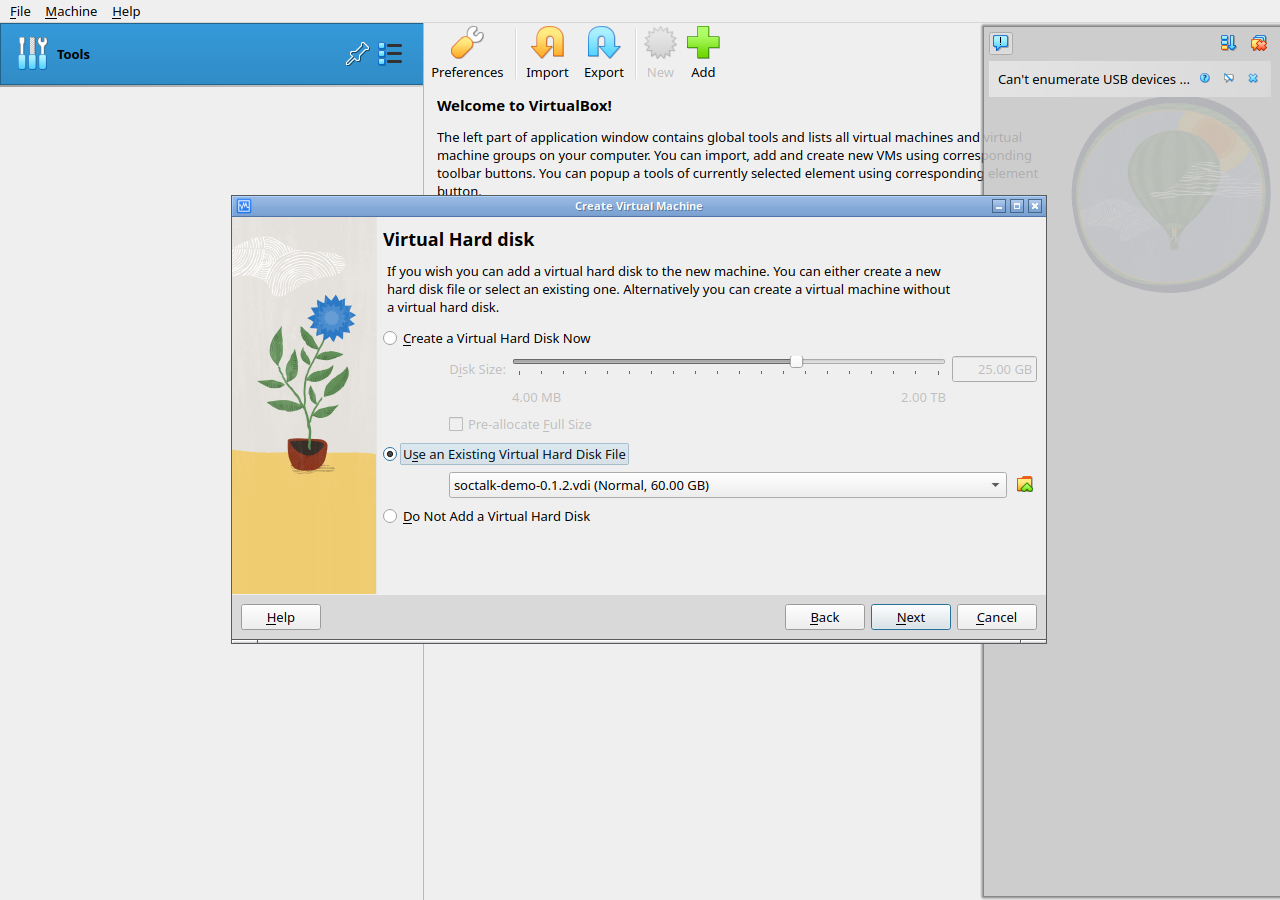Open the Machine menu
Screen dimensions: 1280x900
click(x=71, y=11)
